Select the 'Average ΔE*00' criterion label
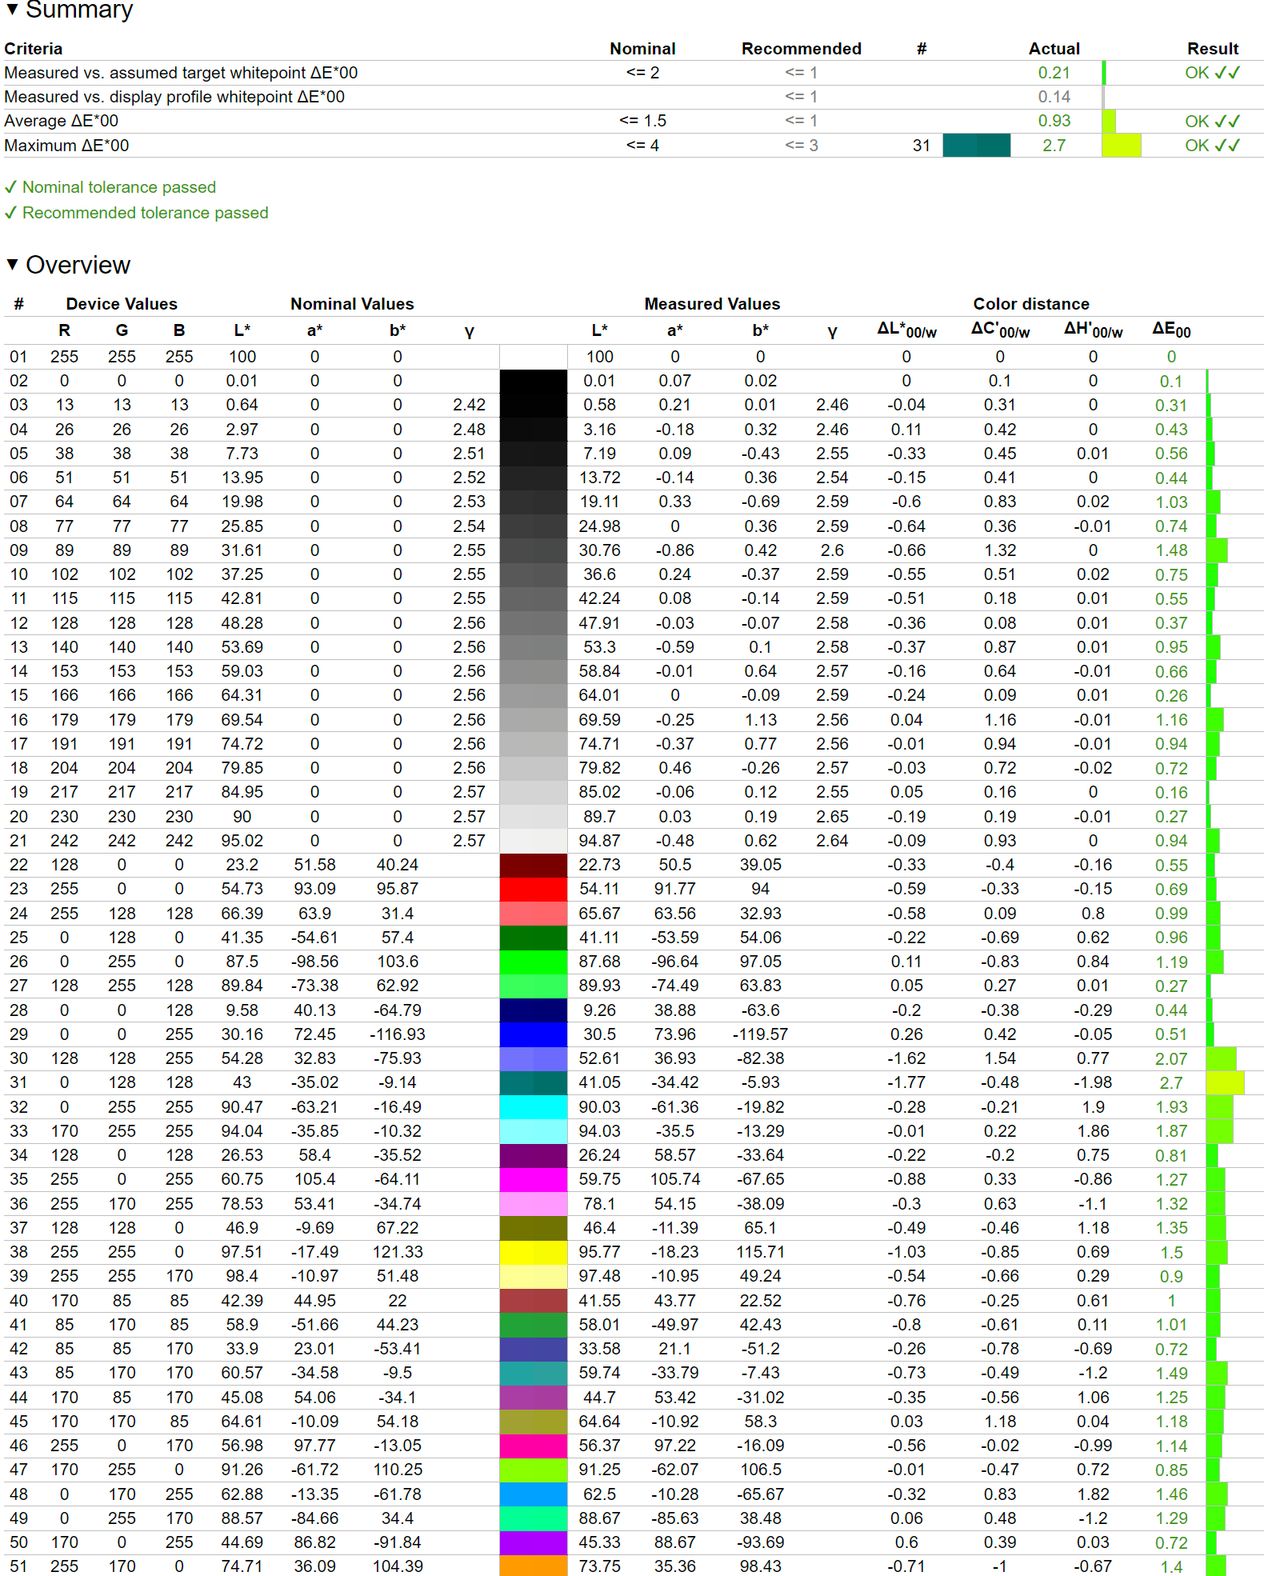Screen dimensions: 1280x1576 (61, 121)
